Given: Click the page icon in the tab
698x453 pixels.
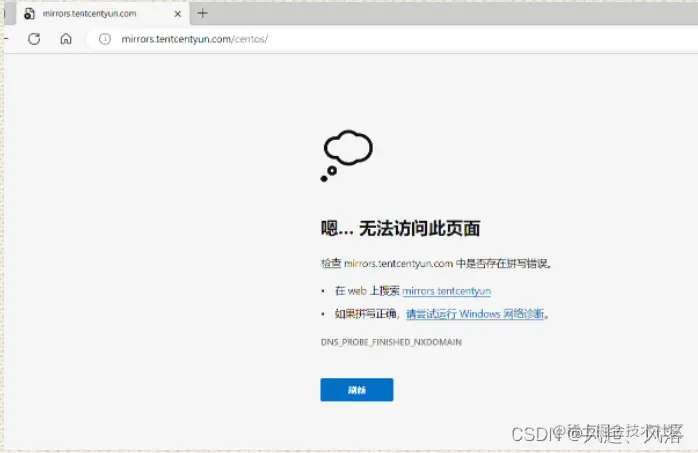Looking at the screenshot, I should pos(29,14).
